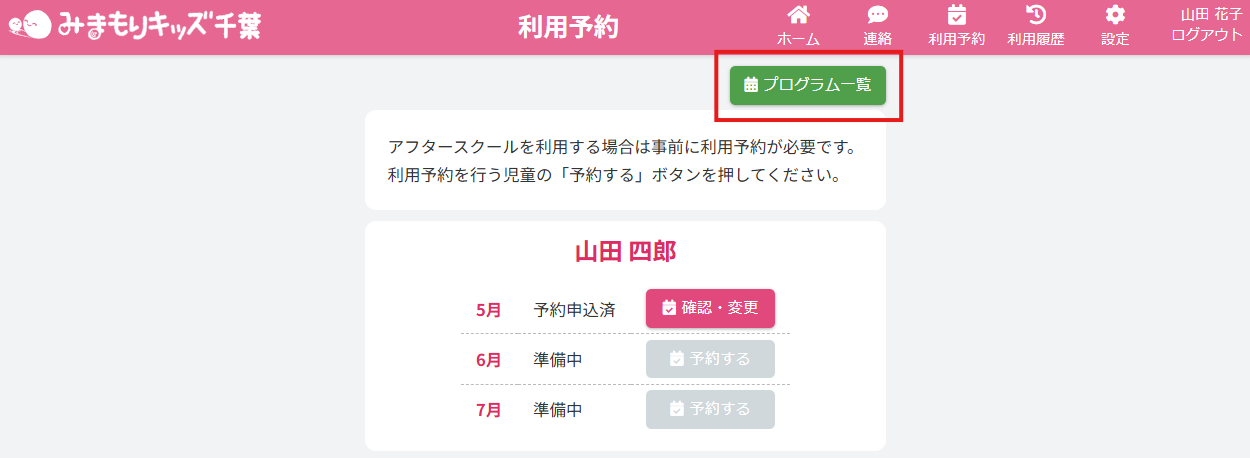Open the 利用履歴 history clock icon
The width and height of the screenshot is (1250, 458).
pyautogui.click(x=1036, y=14)
